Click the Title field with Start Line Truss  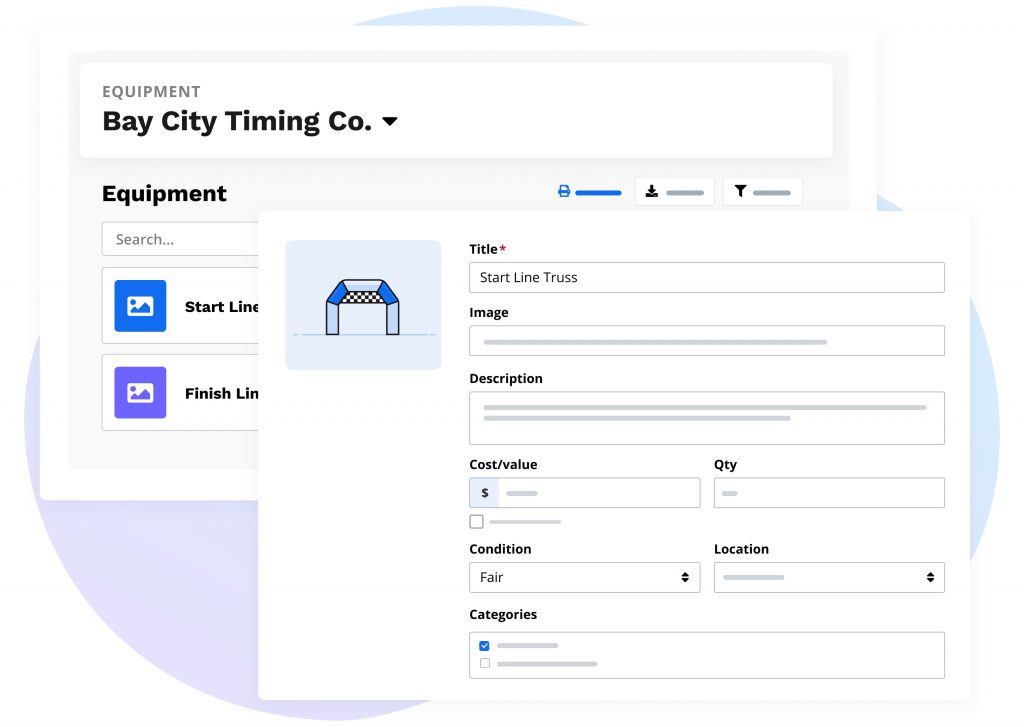[x=706, y=277]
